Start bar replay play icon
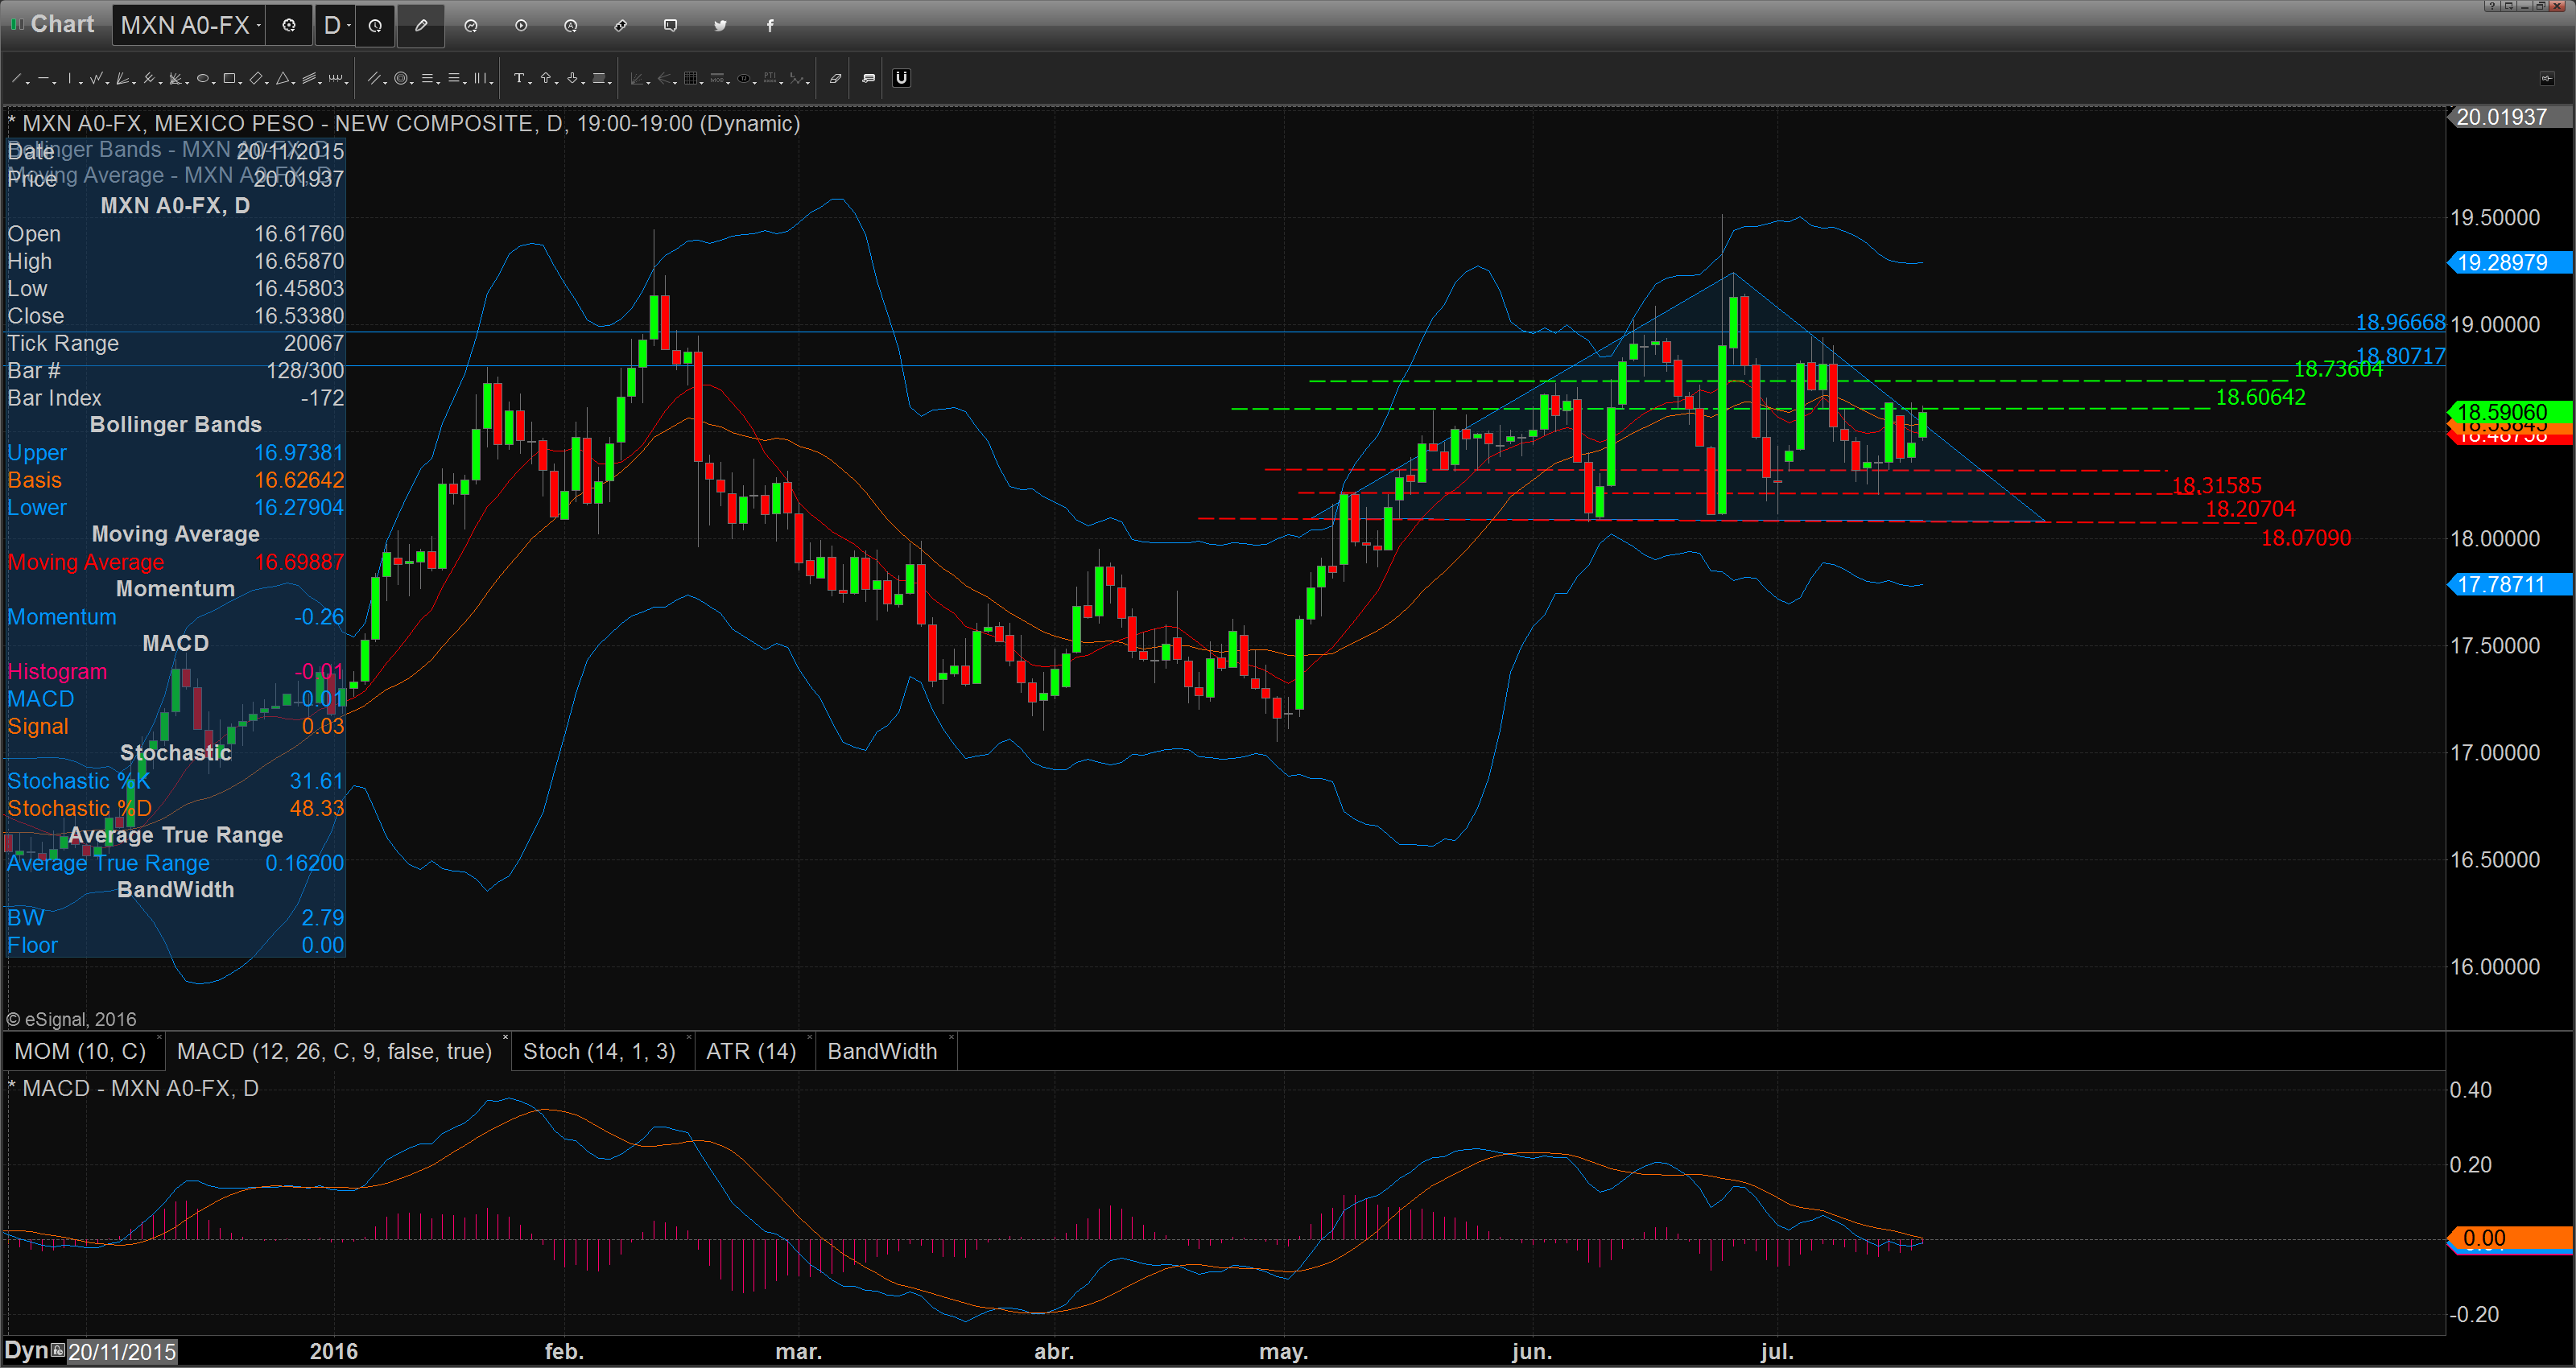The height and width of the screenshot is (1368, 2576). pos(521,26)
